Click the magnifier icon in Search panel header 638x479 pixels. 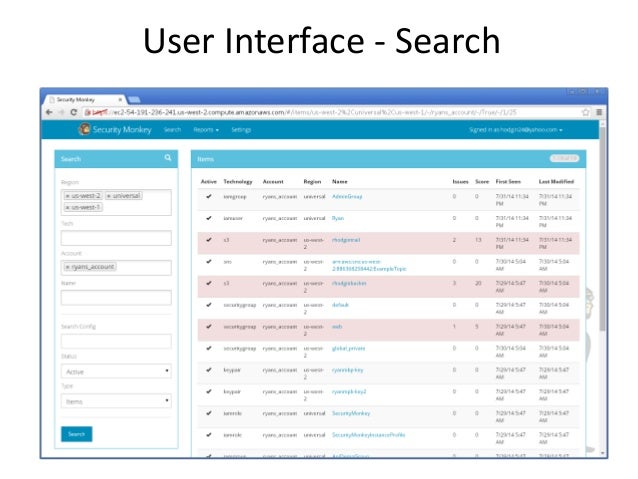point(168,158)
